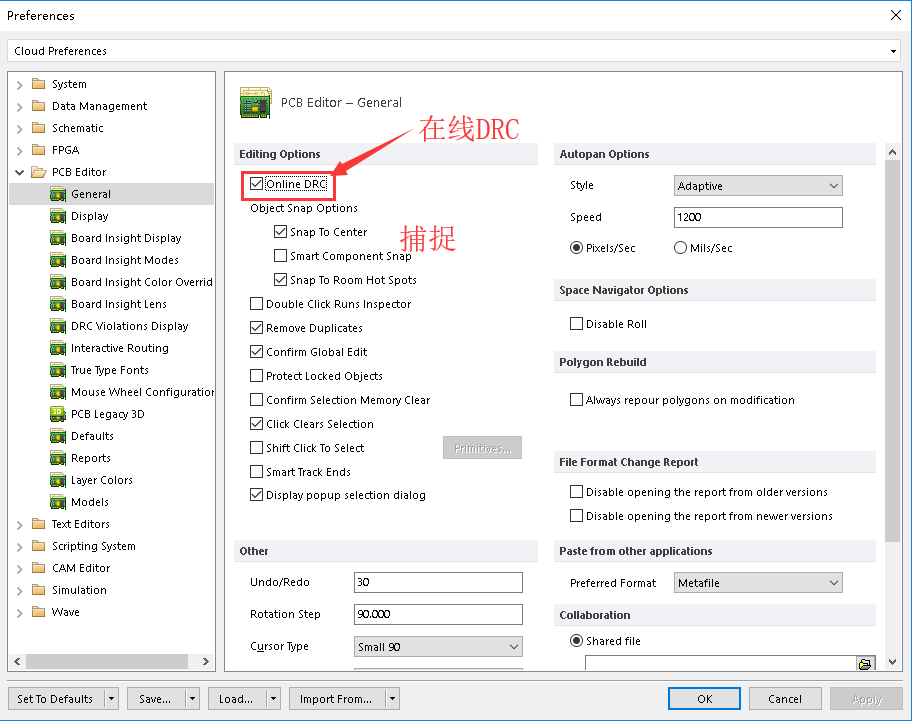This screenshot has width=912, height=721.
Task: Expand the Scripting System node
Action: click(x=19, y=547)
